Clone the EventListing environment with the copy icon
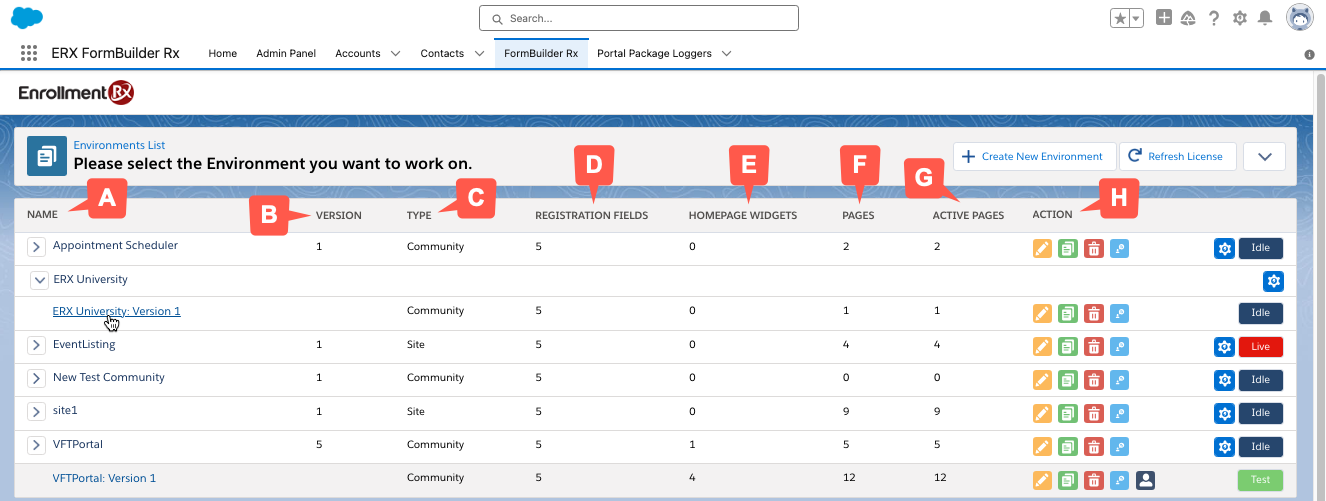 pyautogui.click(x=1068, y=347)
